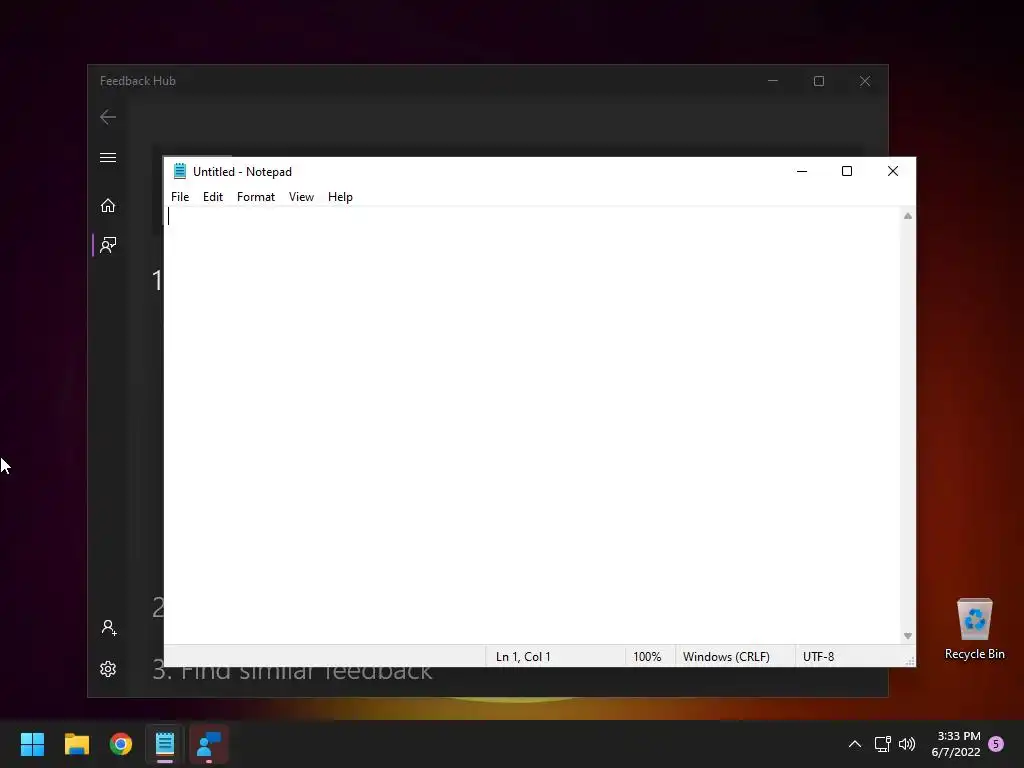Click the Notepad title bar app icon
Screen dimensions: 1024x768
180,171
